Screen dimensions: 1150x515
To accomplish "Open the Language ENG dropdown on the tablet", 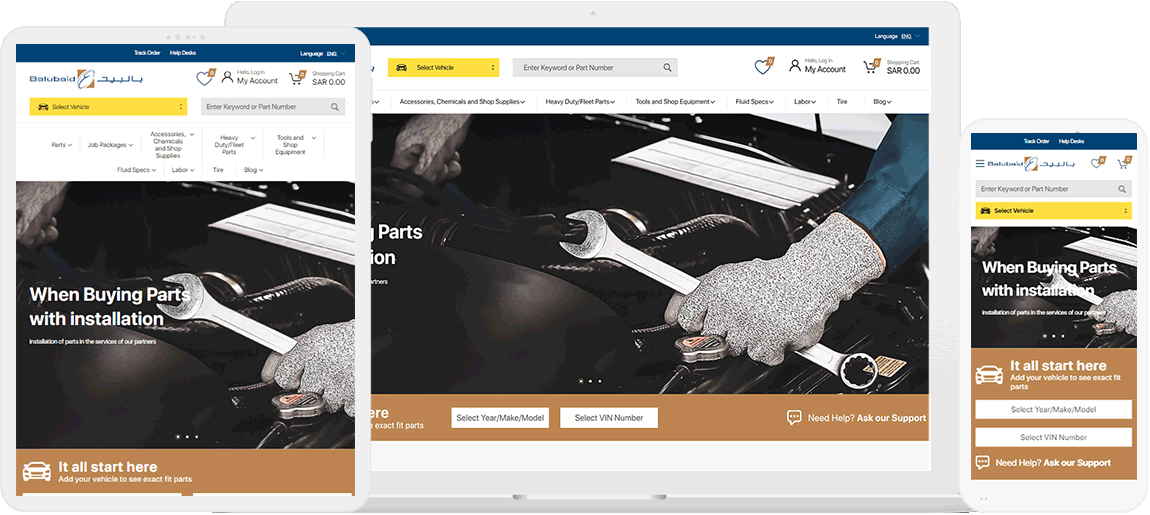I will point(323,54).
